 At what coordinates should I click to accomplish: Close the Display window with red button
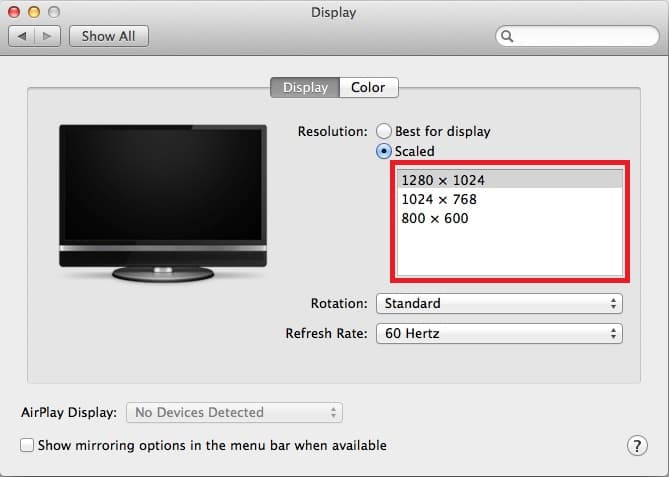[15, 13]
